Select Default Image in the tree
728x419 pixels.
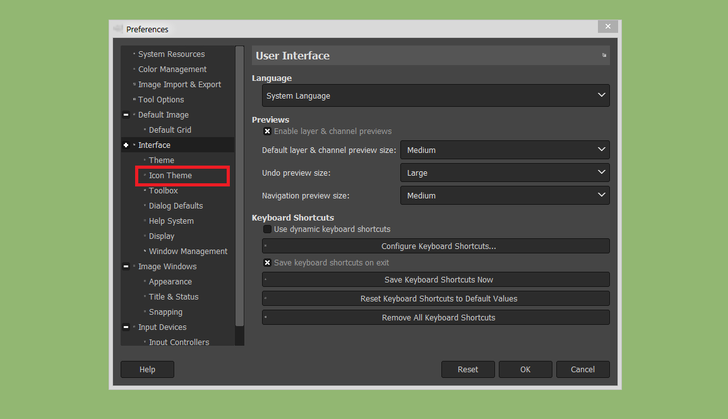(x=163, y=115)
